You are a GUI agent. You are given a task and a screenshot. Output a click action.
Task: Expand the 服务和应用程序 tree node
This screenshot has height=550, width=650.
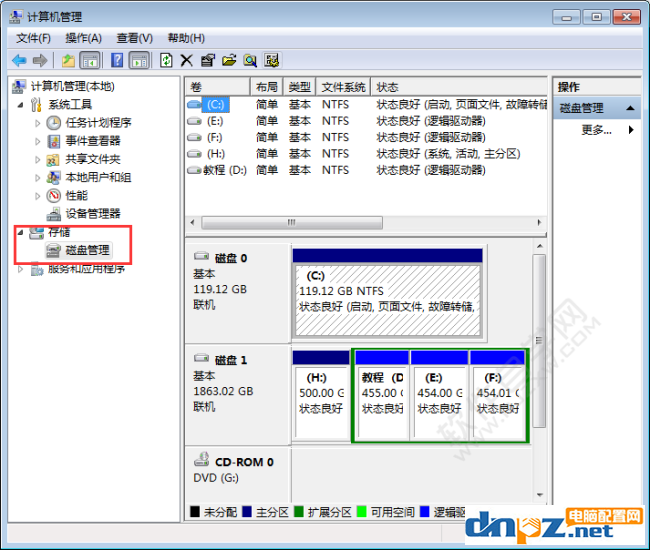click(x=20, y=269)
